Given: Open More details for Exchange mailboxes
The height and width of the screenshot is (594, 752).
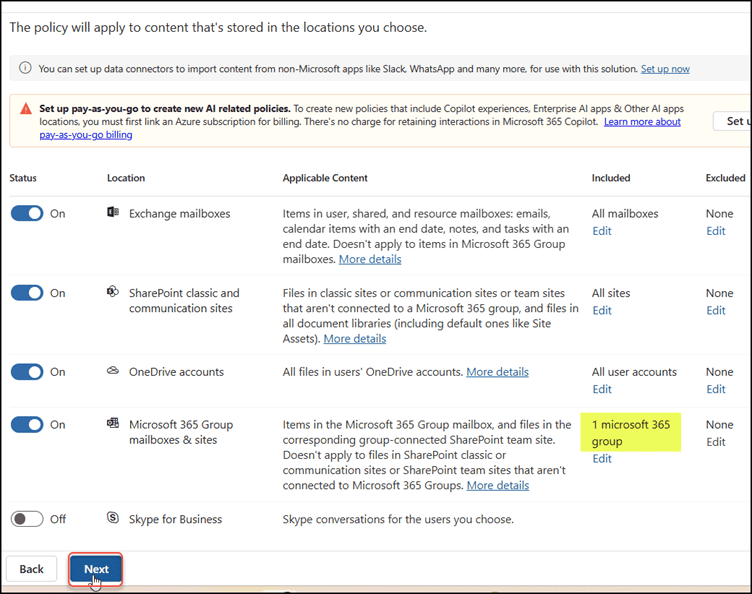Looking at the screenshot, I should click(x=370, y=259).
